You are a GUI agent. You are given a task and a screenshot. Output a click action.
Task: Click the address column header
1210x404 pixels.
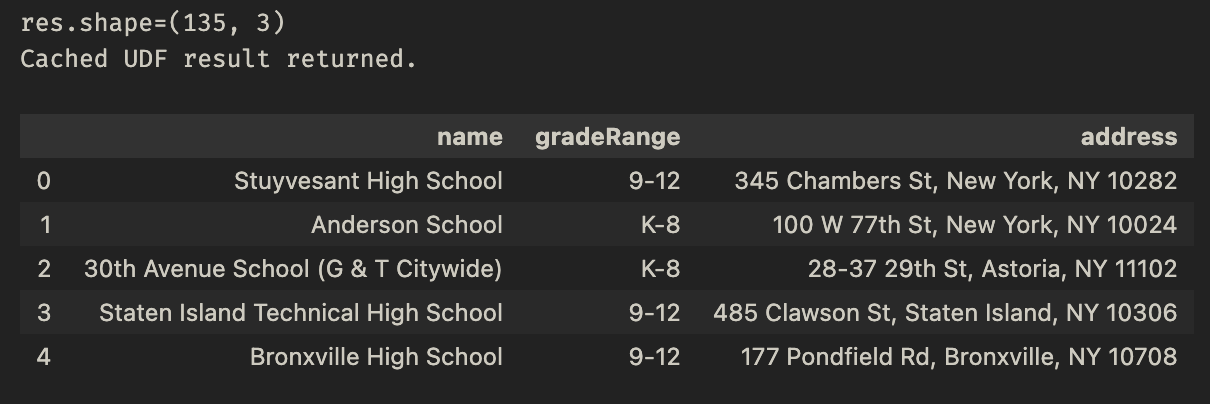1129,137
